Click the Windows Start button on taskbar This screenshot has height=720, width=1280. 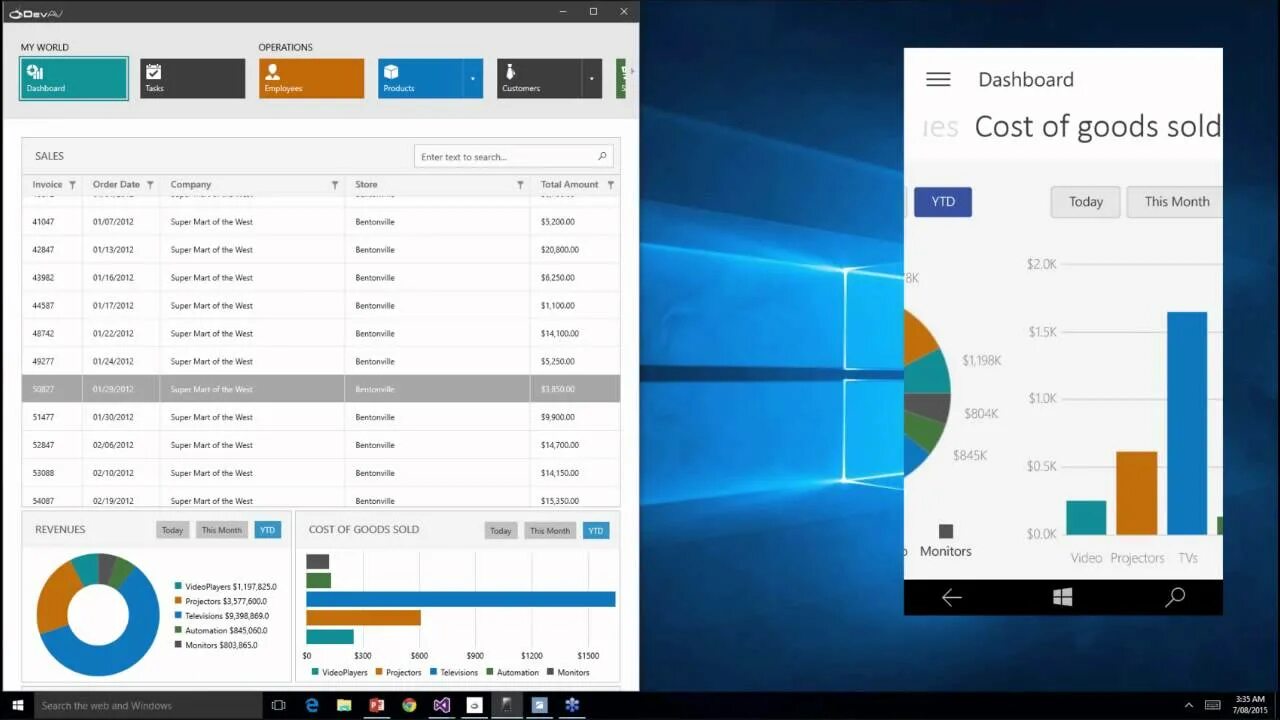(x=17, y=705)
